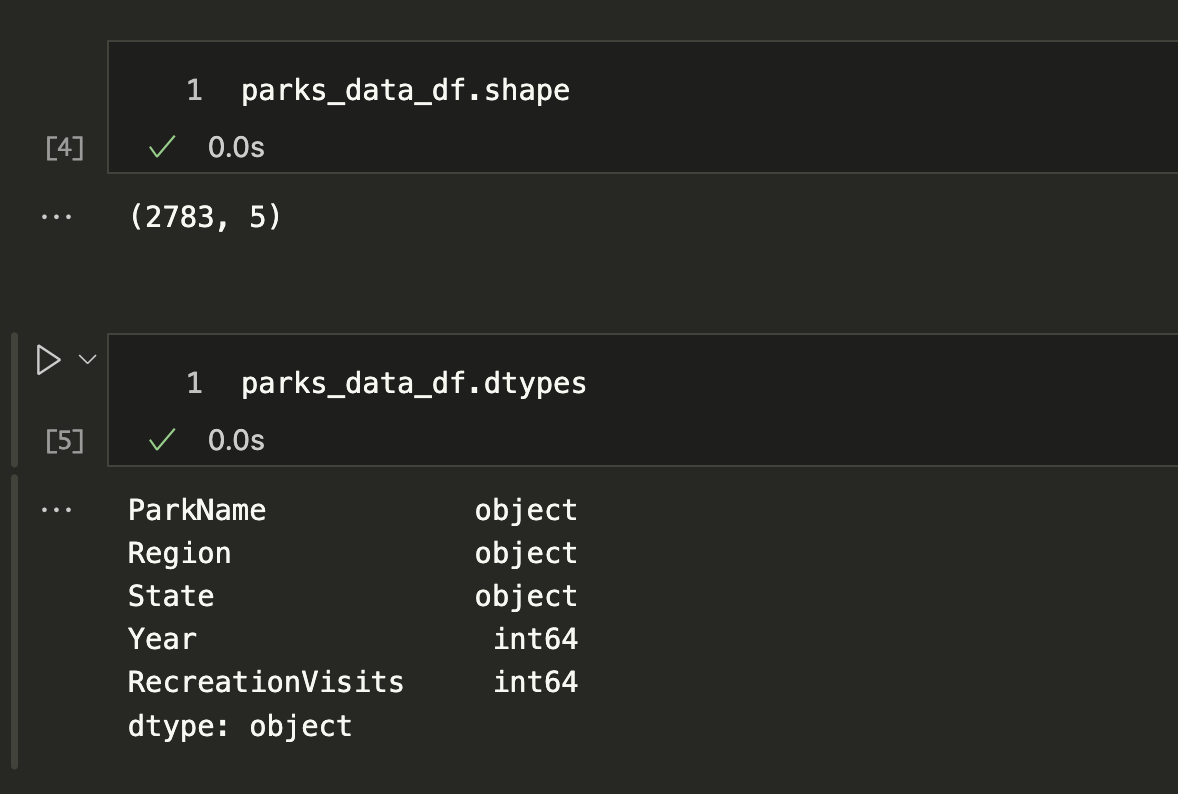Select the [4] execution count label
This screenshot has width=1178, height=794.
click(65, 149)
